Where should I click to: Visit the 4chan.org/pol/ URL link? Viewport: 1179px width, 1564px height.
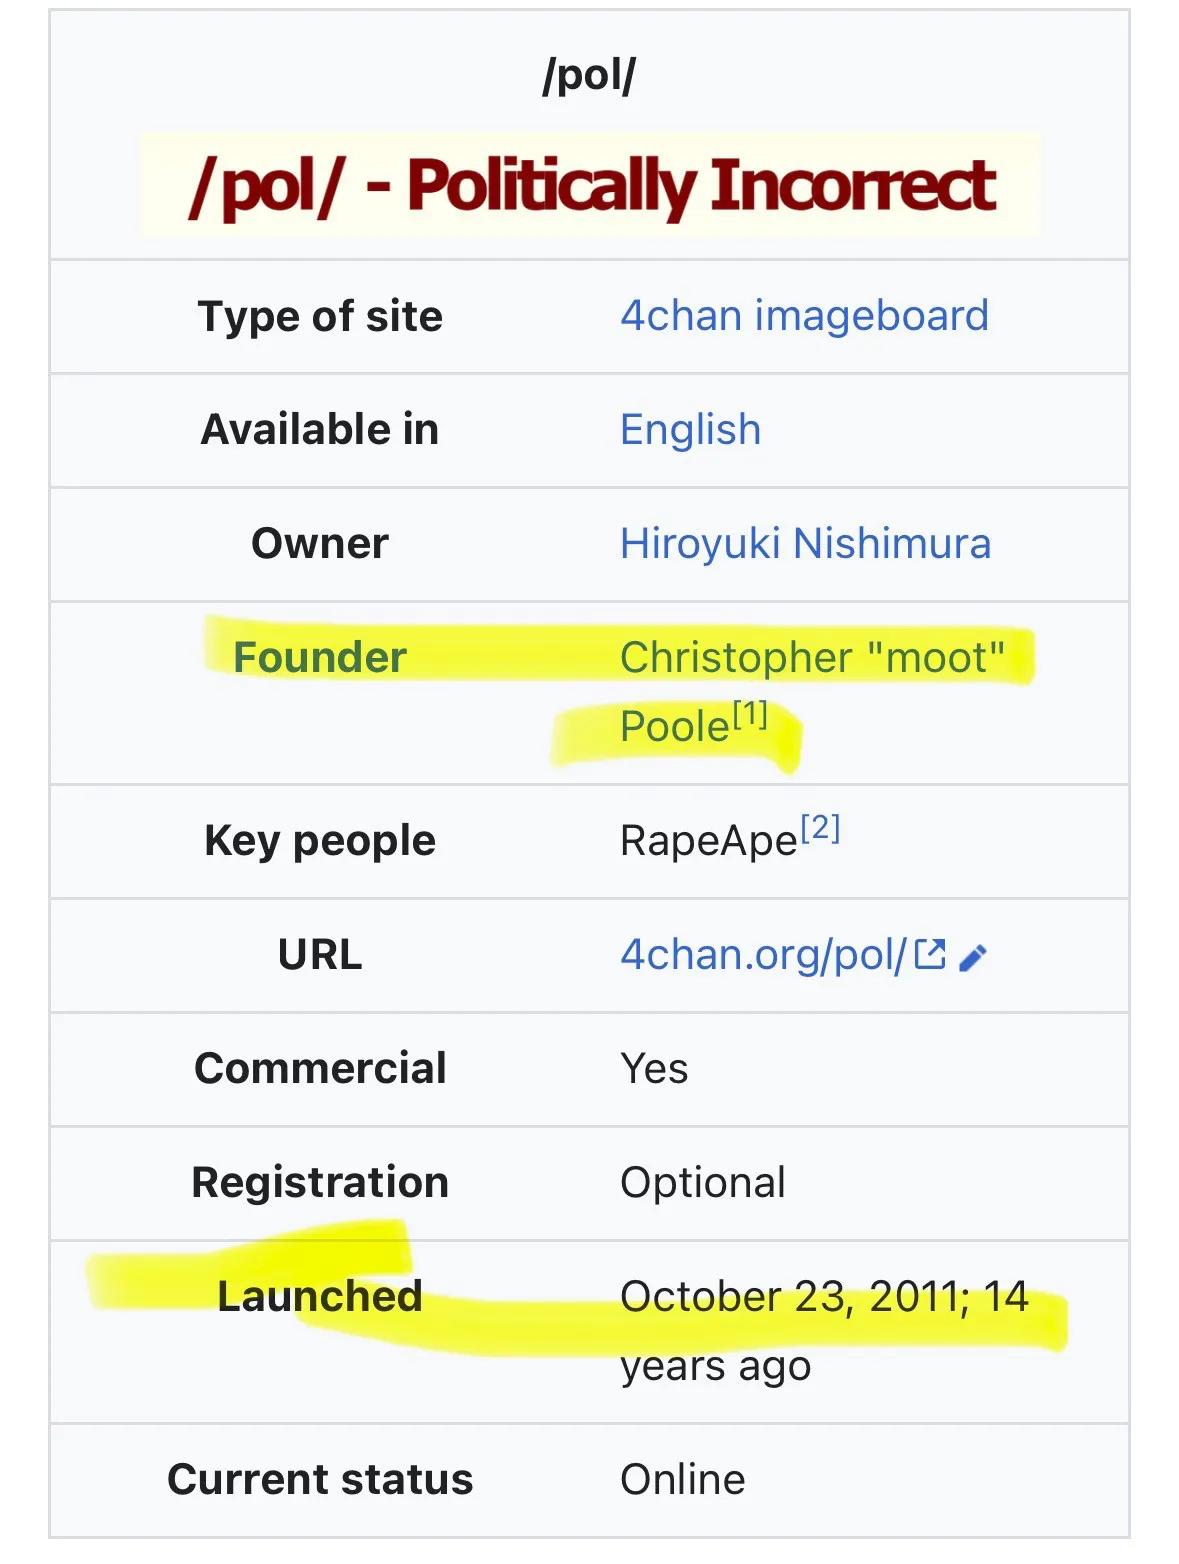(x=763, y=955)
